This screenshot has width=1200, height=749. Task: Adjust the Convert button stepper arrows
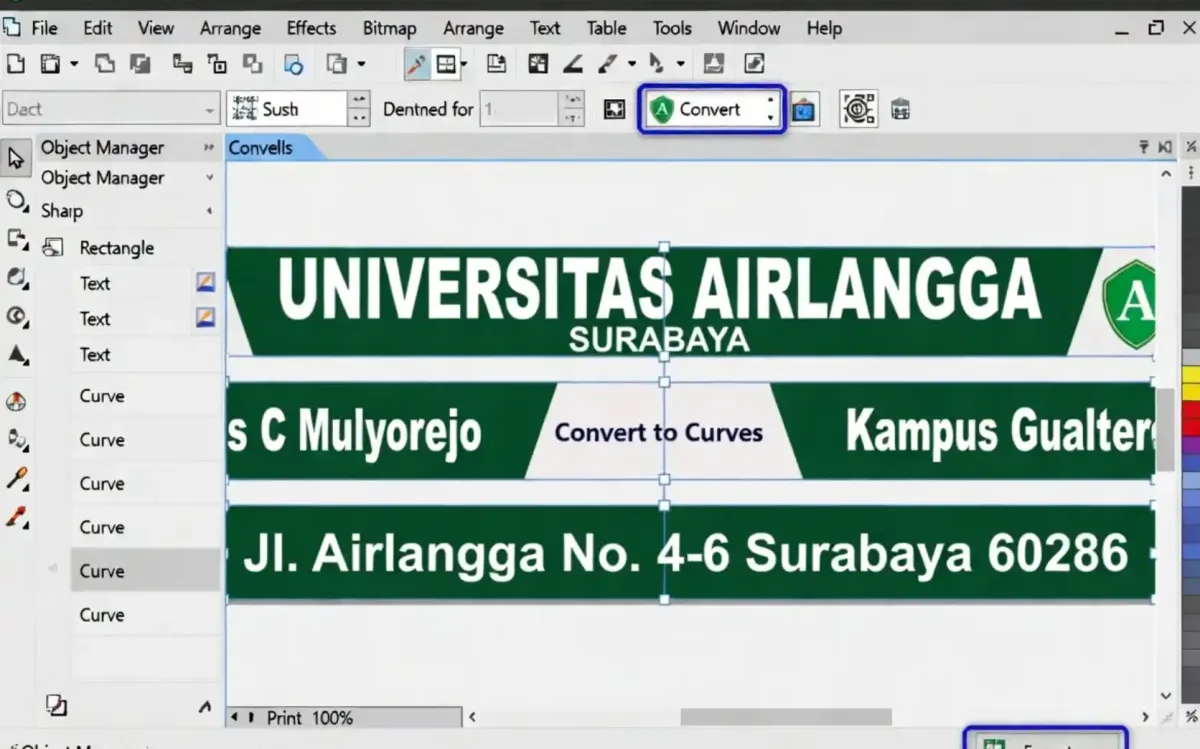[770, 109]
